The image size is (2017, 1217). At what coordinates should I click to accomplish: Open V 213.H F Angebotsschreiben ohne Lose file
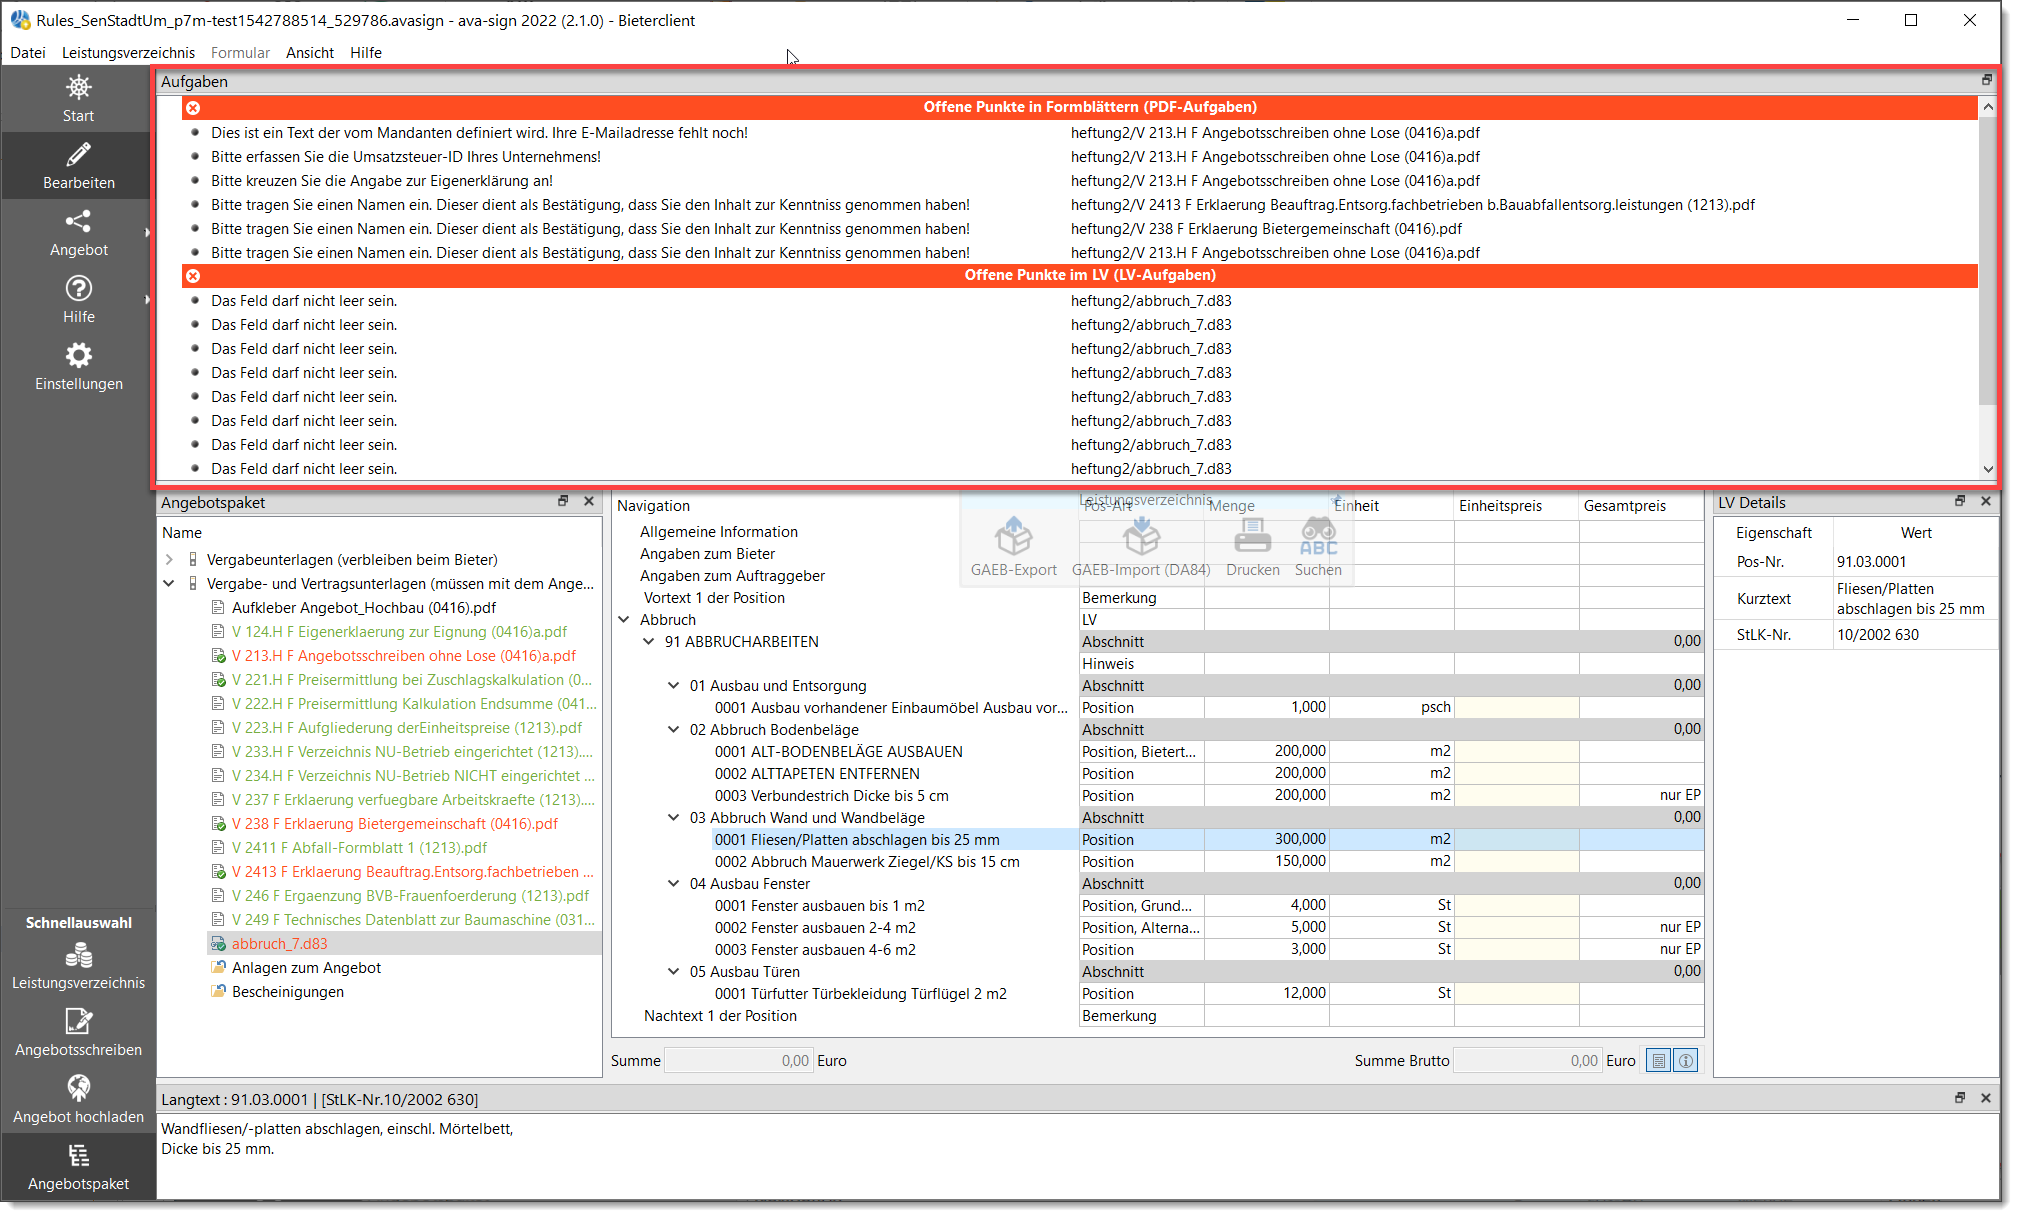tap(403, 656)
